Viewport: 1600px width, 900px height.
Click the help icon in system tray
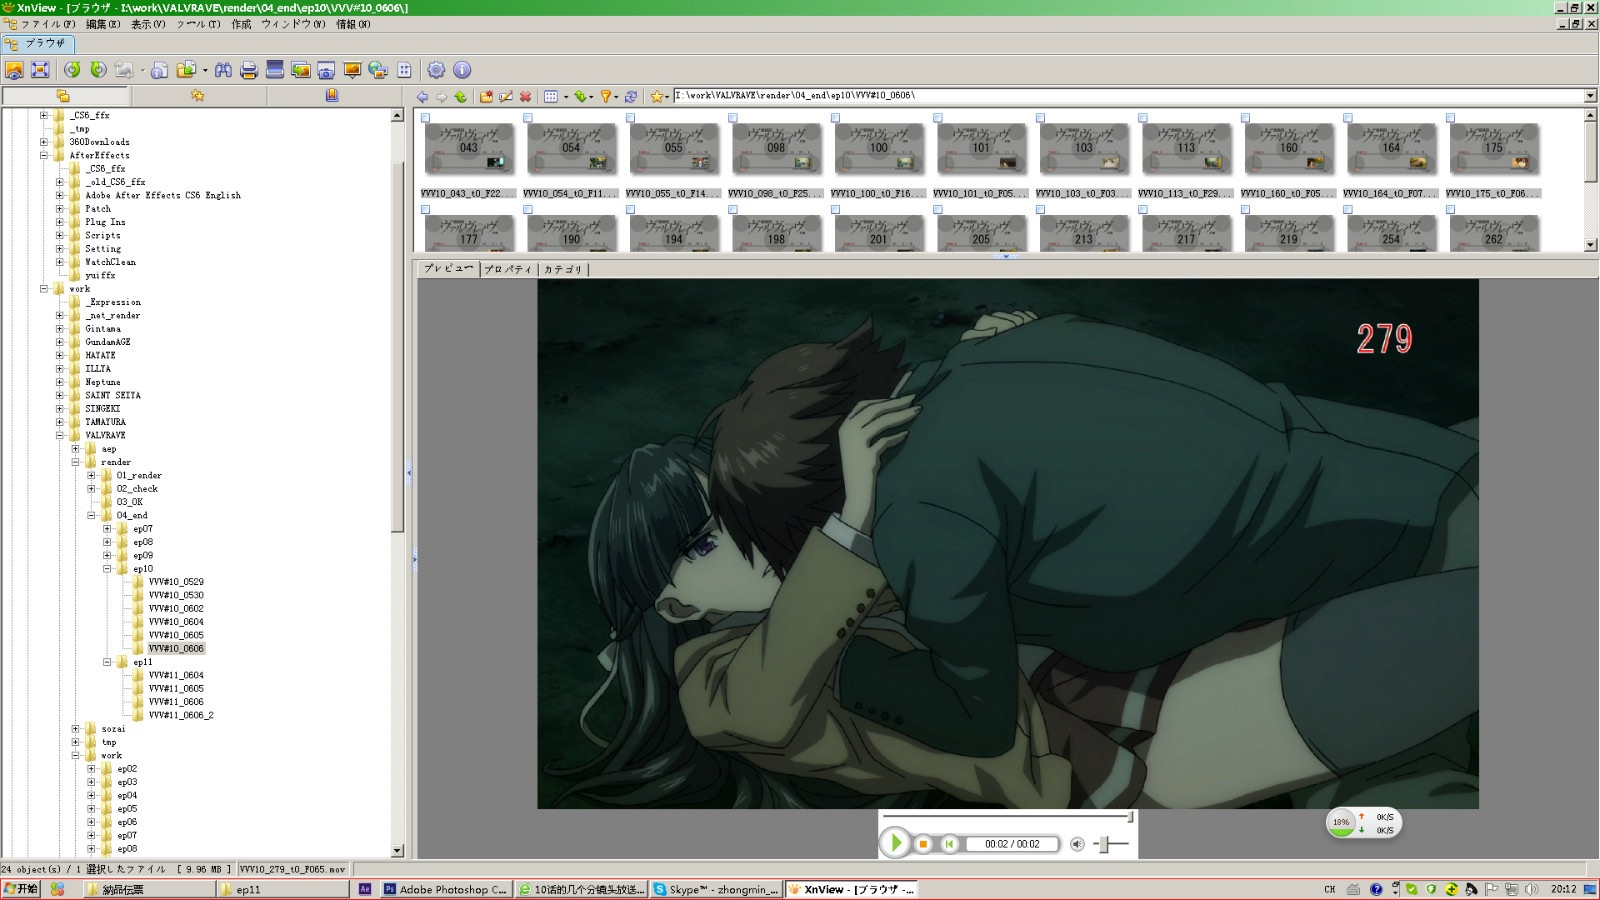(1376, 889)
